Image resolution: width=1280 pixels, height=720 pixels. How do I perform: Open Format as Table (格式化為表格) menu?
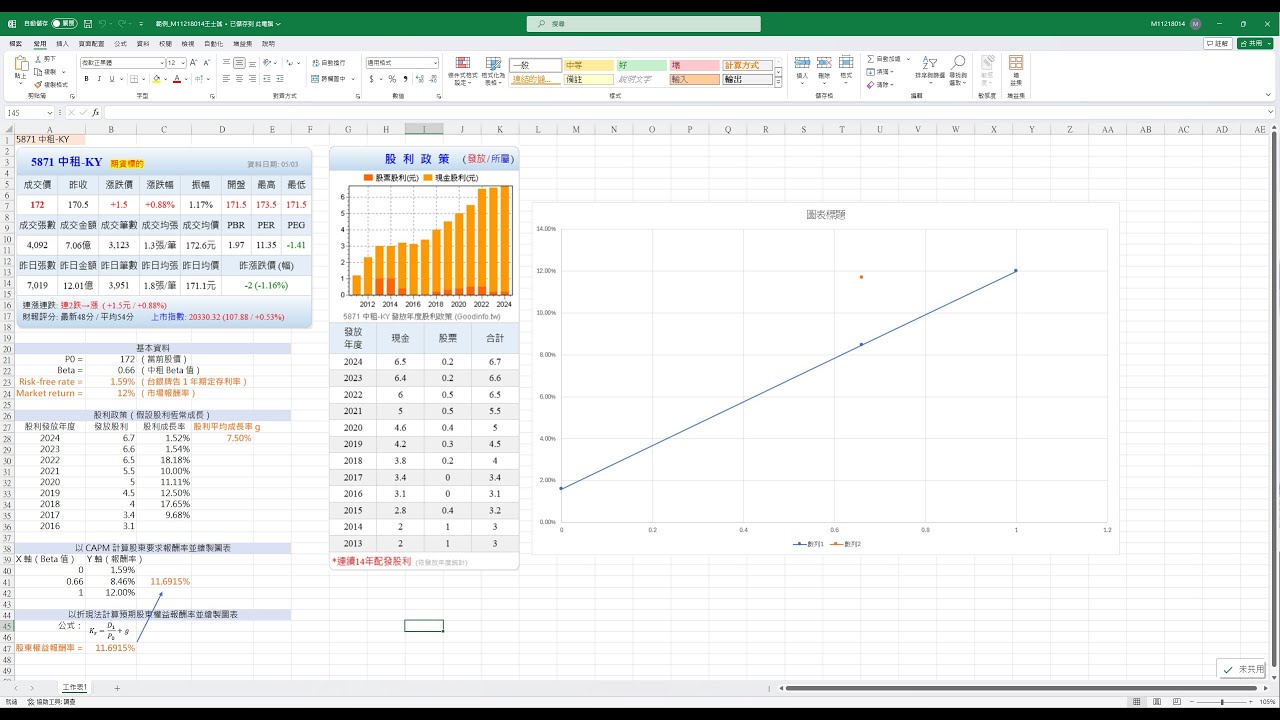point(493,71)
